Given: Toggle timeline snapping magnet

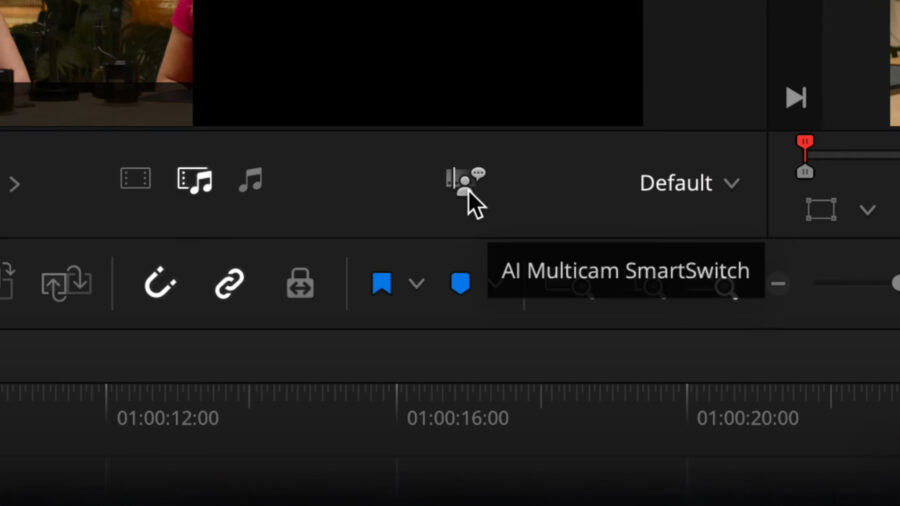Looking at the screenshot, I should tap(160, 284).
